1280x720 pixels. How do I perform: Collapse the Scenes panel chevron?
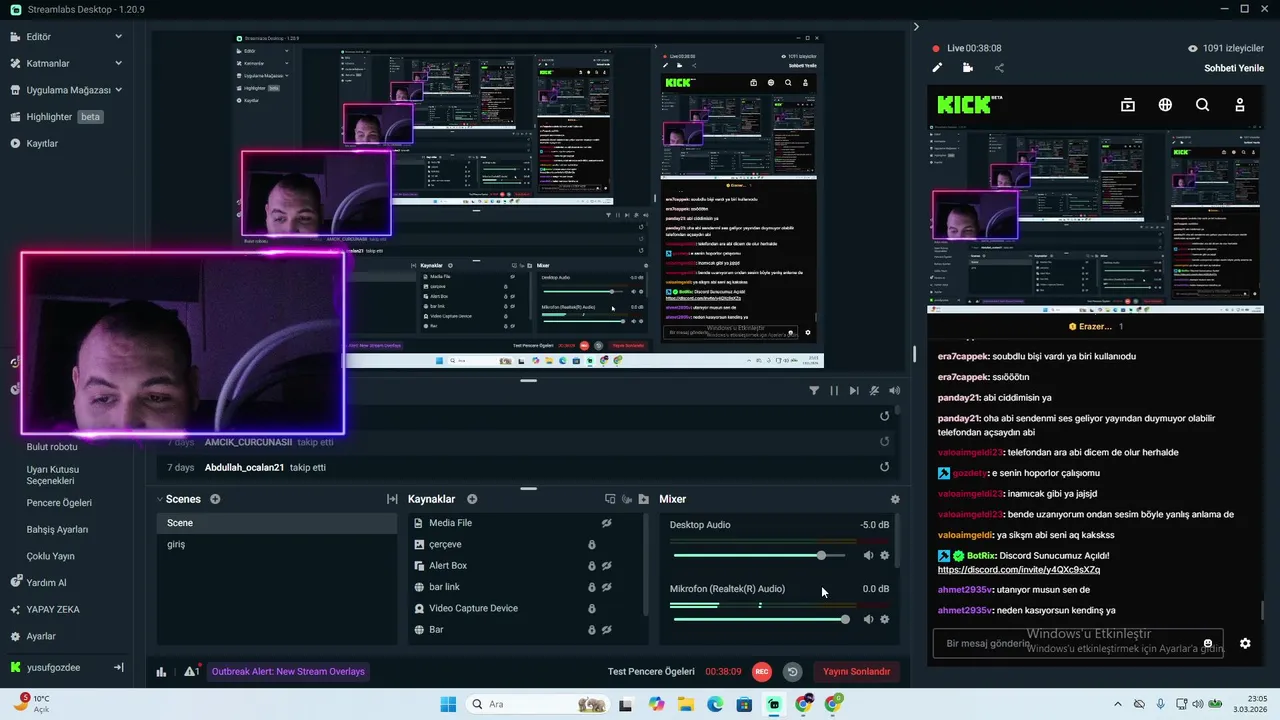(160, 499)
